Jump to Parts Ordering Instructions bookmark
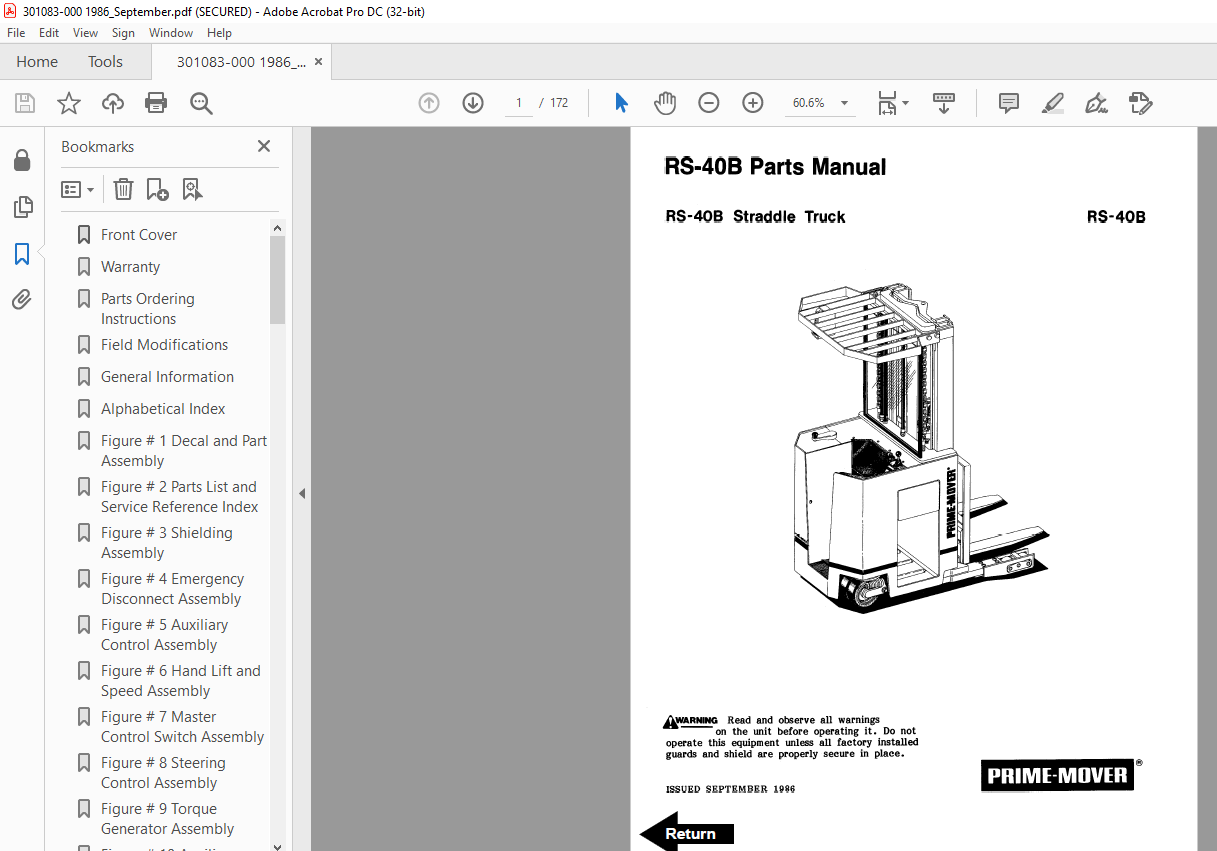The width and height of the screenshot is (1217, 851). point(148,309)
